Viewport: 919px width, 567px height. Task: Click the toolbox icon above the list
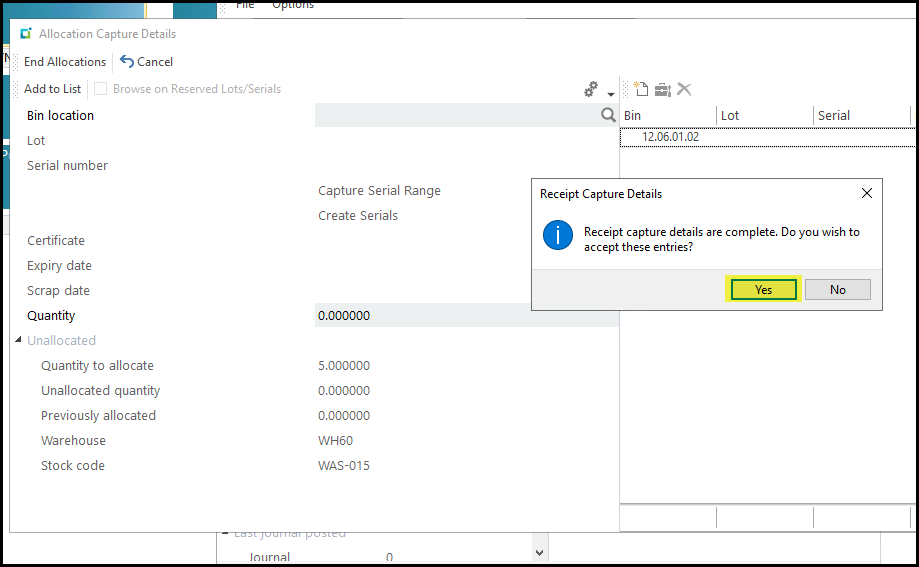tap(662, 89)
